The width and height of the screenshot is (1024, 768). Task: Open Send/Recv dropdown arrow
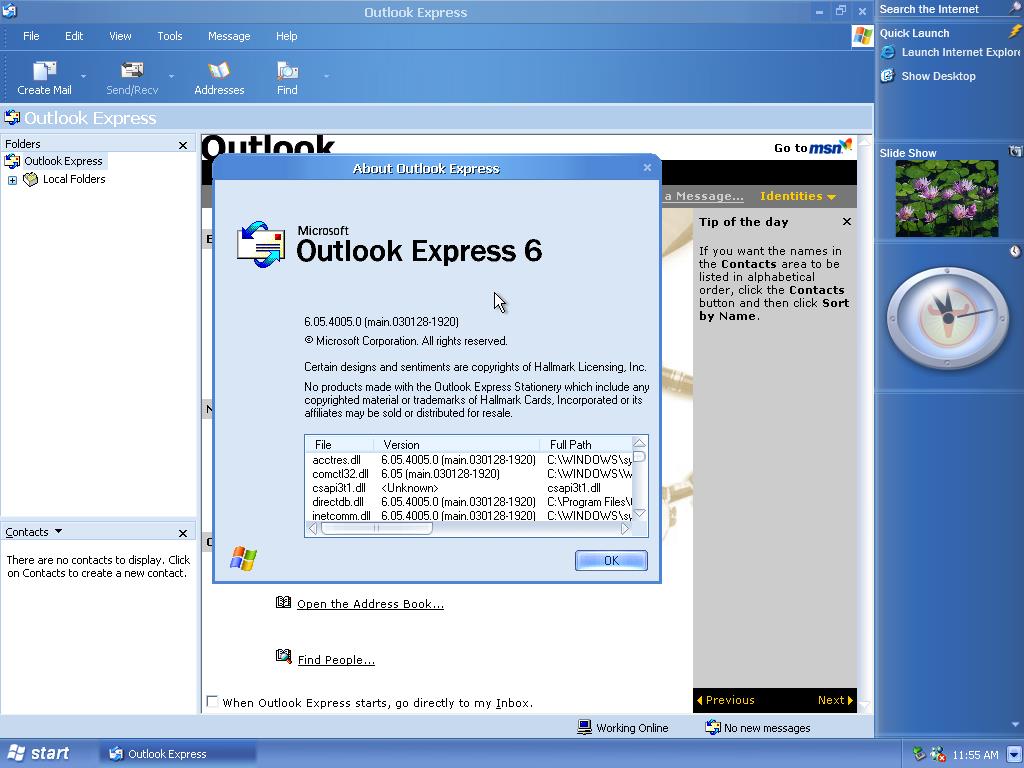pos(171,76)
